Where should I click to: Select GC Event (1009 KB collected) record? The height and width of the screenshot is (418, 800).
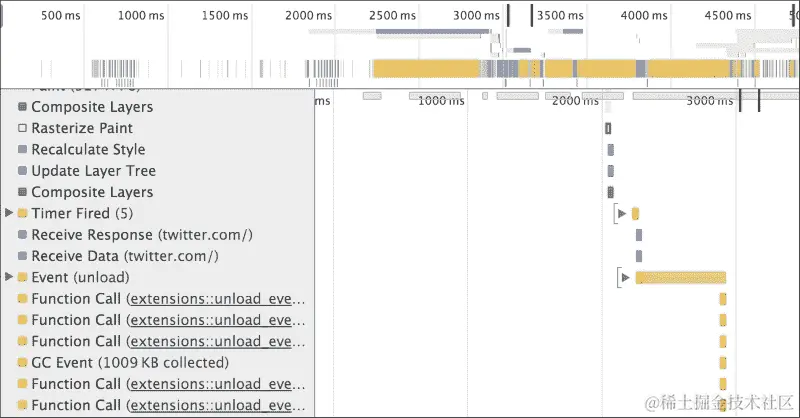click(130, 362)
